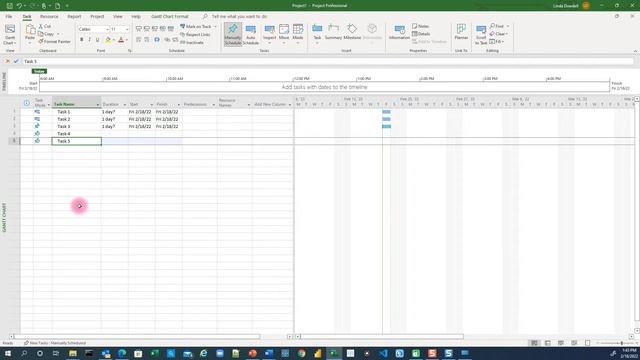Activate the Format Painter
Screen dimensions: 640x360
[54, 42]
